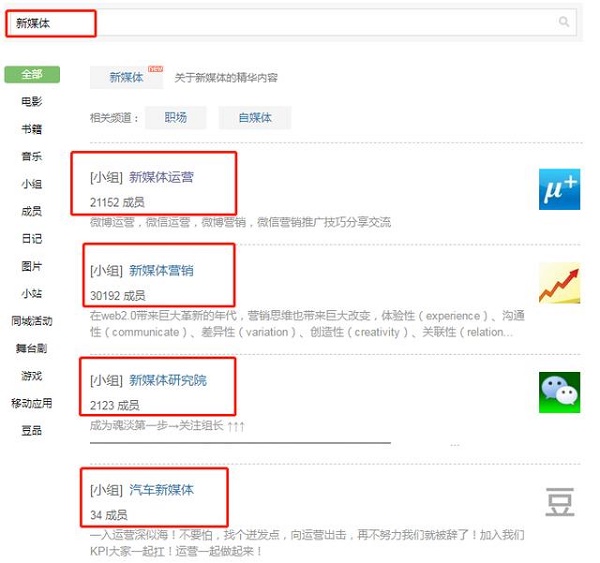The height and width of the screenshot is (563, 600).
Task: Filter results by 游戏
Action: [x=32, y=375]
